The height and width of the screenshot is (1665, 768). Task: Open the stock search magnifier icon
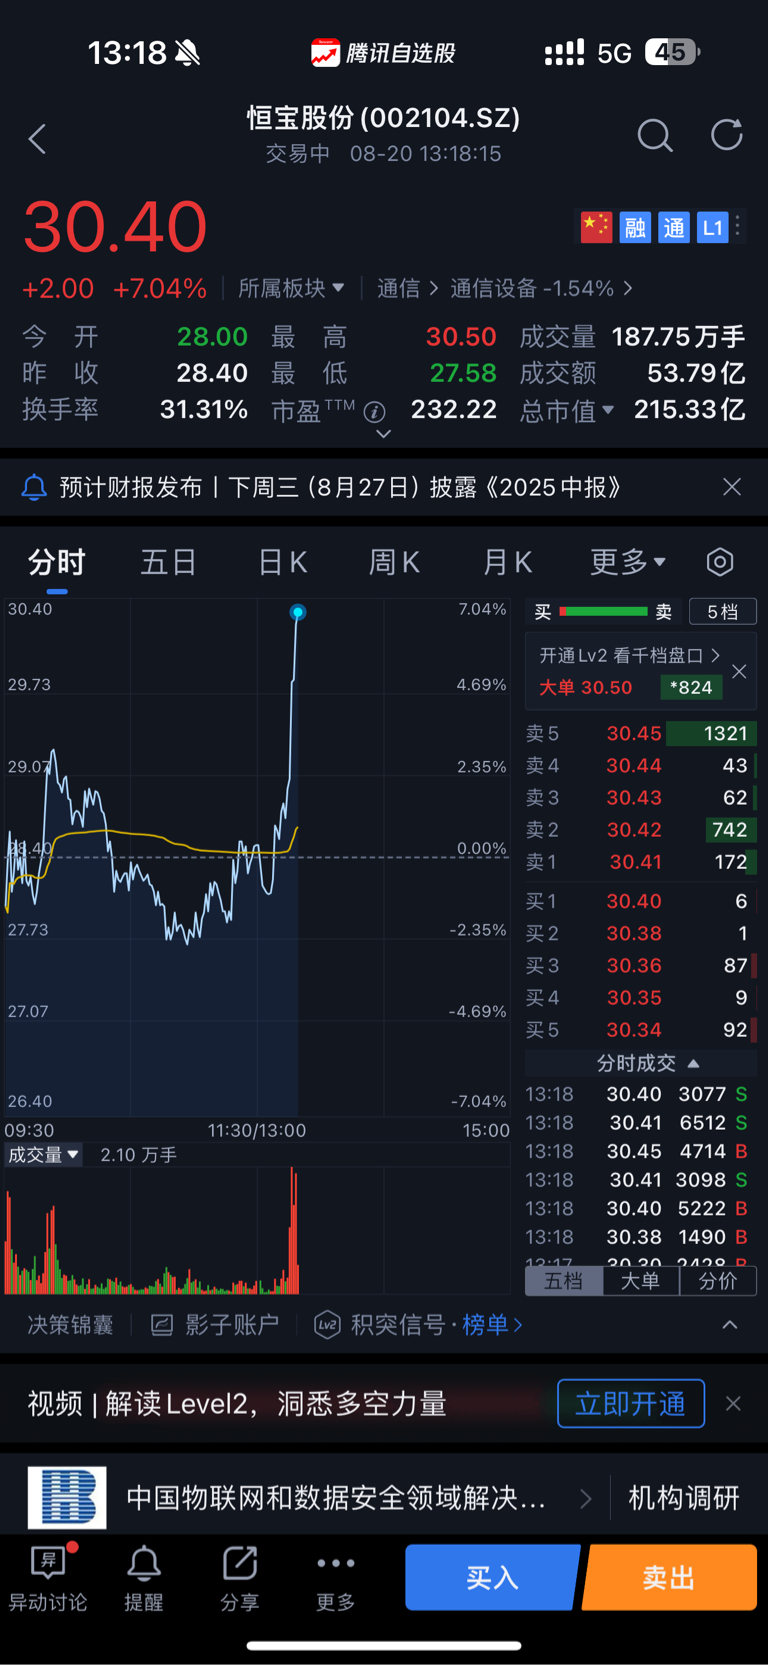point(655,135)
